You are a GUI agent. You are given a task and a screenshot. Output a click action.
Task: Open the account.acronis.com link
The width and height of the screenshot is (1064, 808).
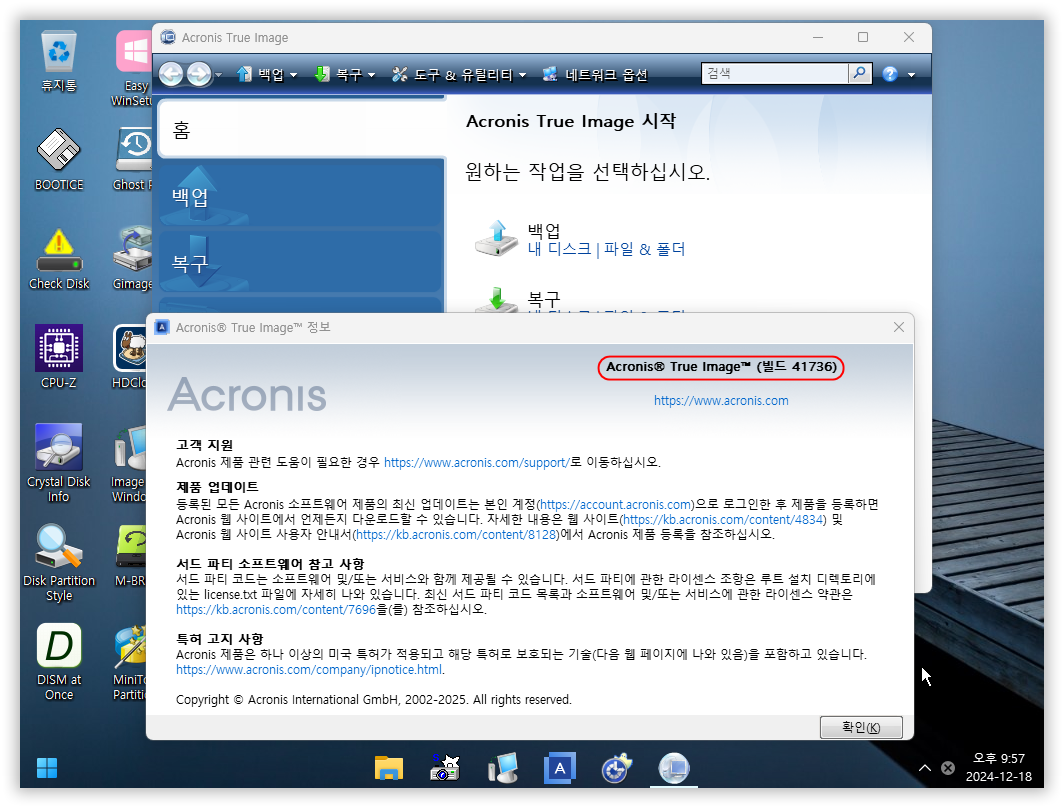(615, 504)
